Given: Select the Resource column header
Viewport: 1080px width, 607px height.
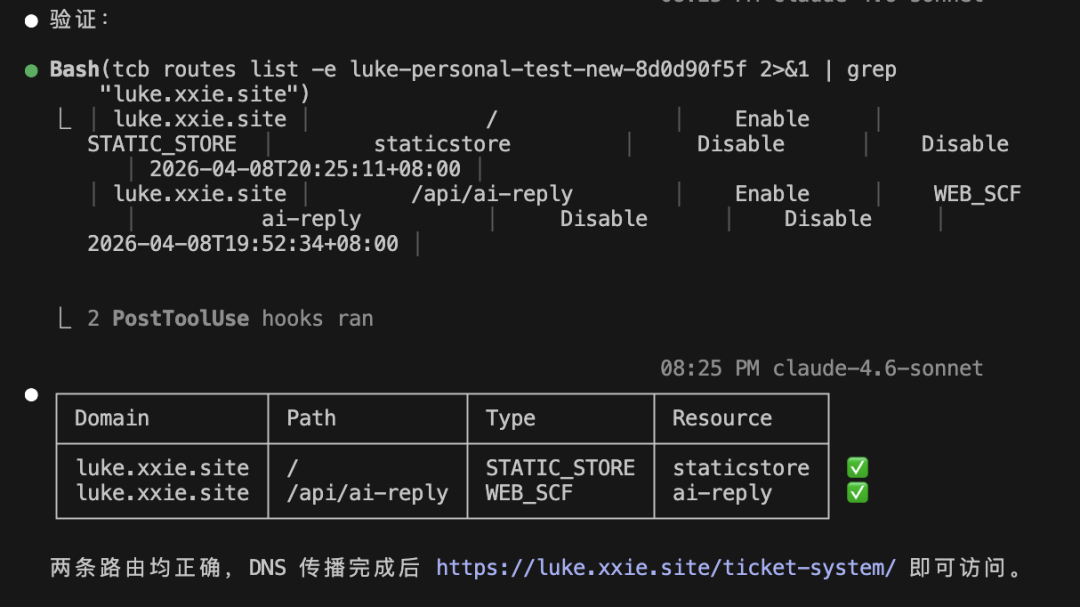Looking at the screenshot, I should [722, 418].
